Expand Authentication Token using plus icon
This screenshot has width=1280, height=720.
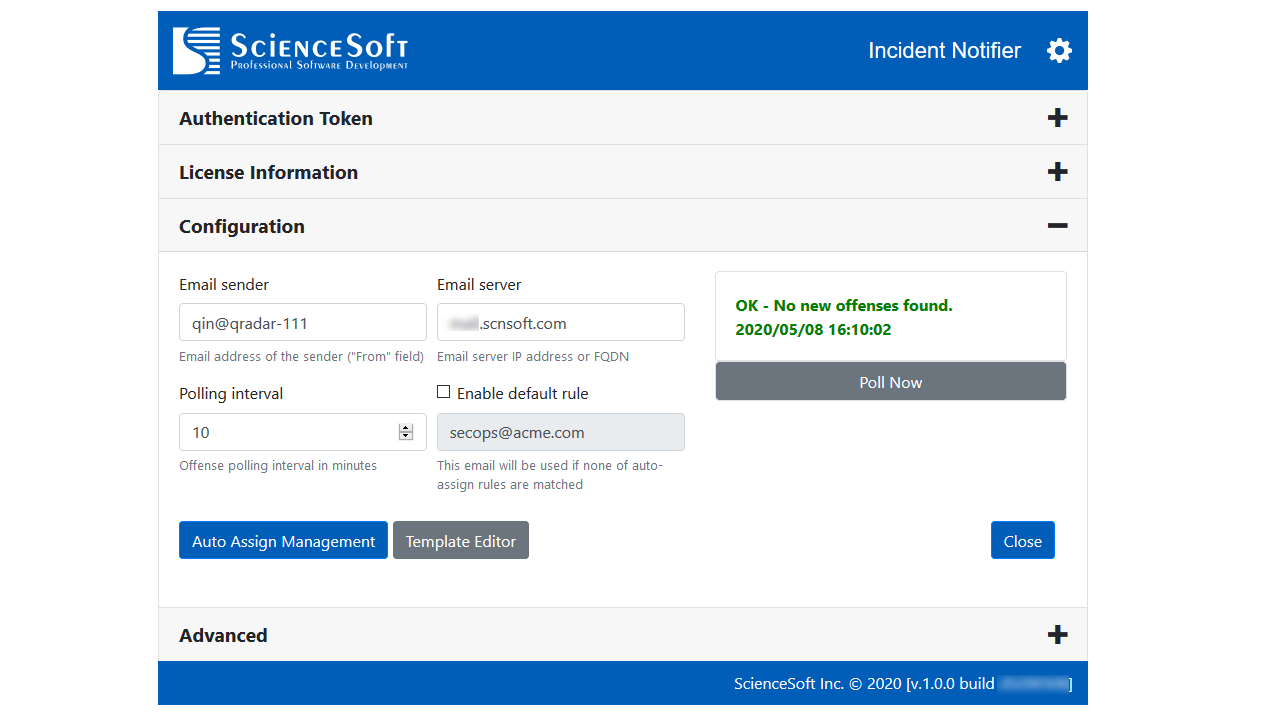1057,118
